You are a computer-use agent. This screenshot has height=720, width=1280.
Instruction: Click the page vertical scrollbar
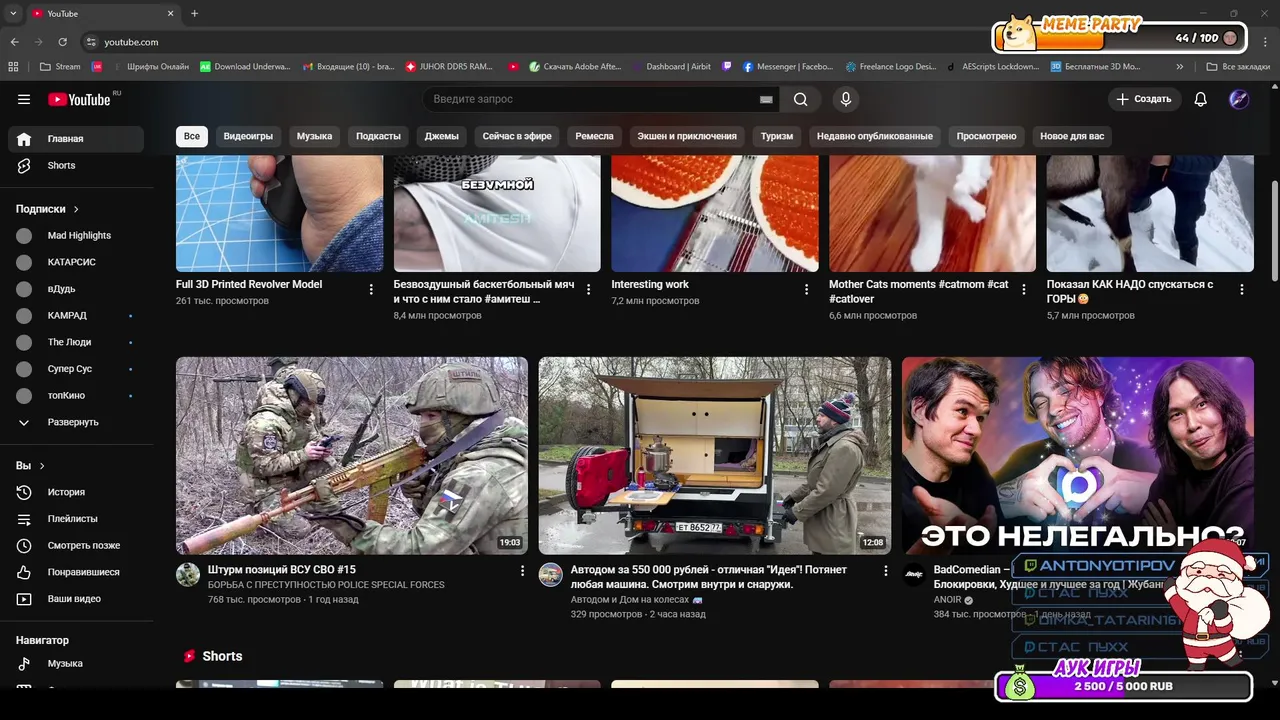(x=1273, y=230)
